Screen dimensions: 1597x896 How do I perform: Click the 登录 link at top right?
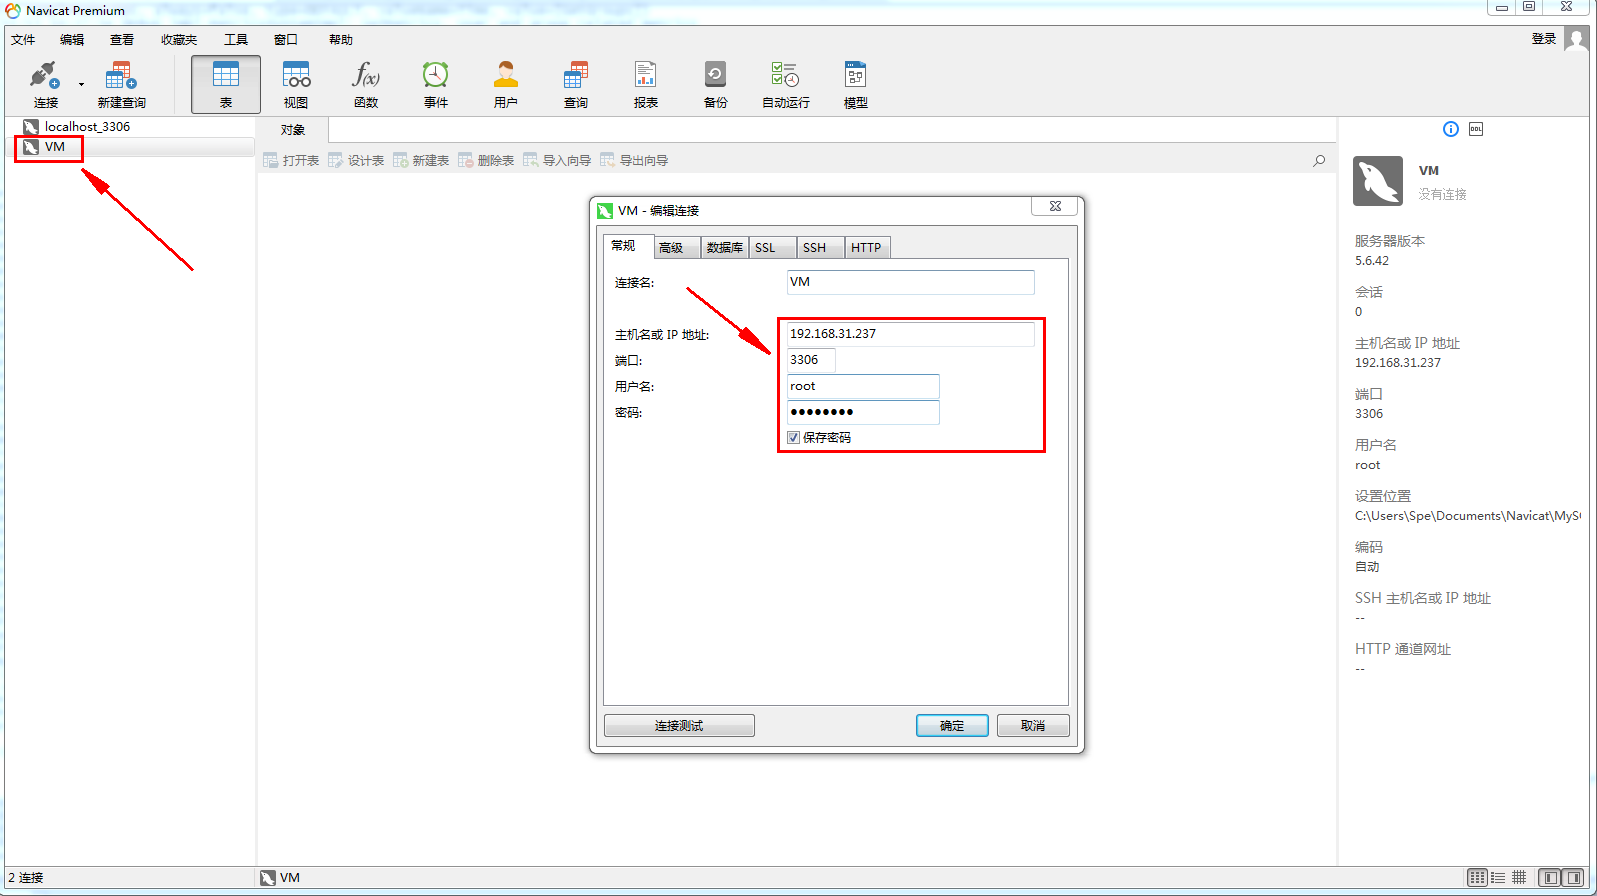coord(1544,39)
